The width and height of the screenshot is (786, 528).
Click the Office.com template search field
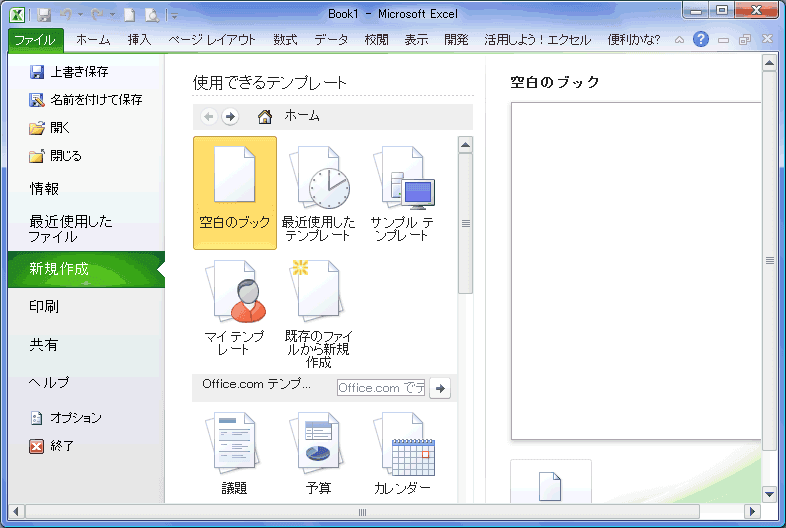[380, 388]
